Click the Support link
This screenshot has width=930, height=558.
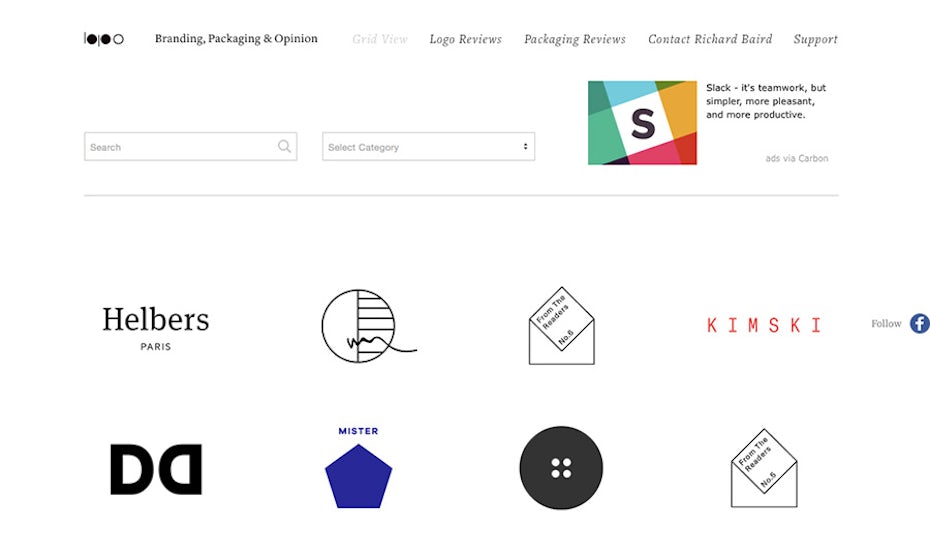(x=815, y=39)
